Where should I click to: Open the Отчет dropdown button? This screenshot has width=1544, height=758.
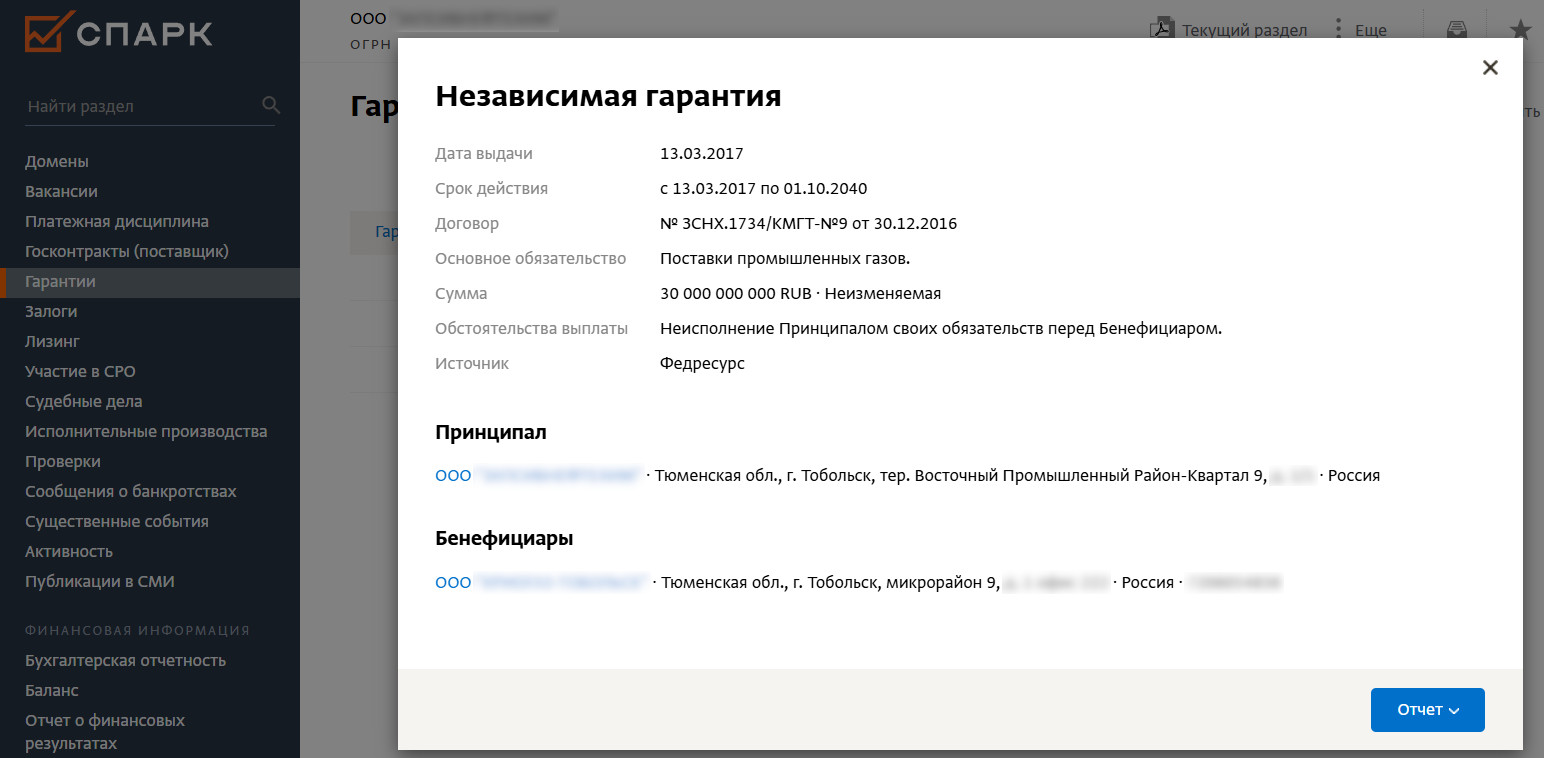1427,710
